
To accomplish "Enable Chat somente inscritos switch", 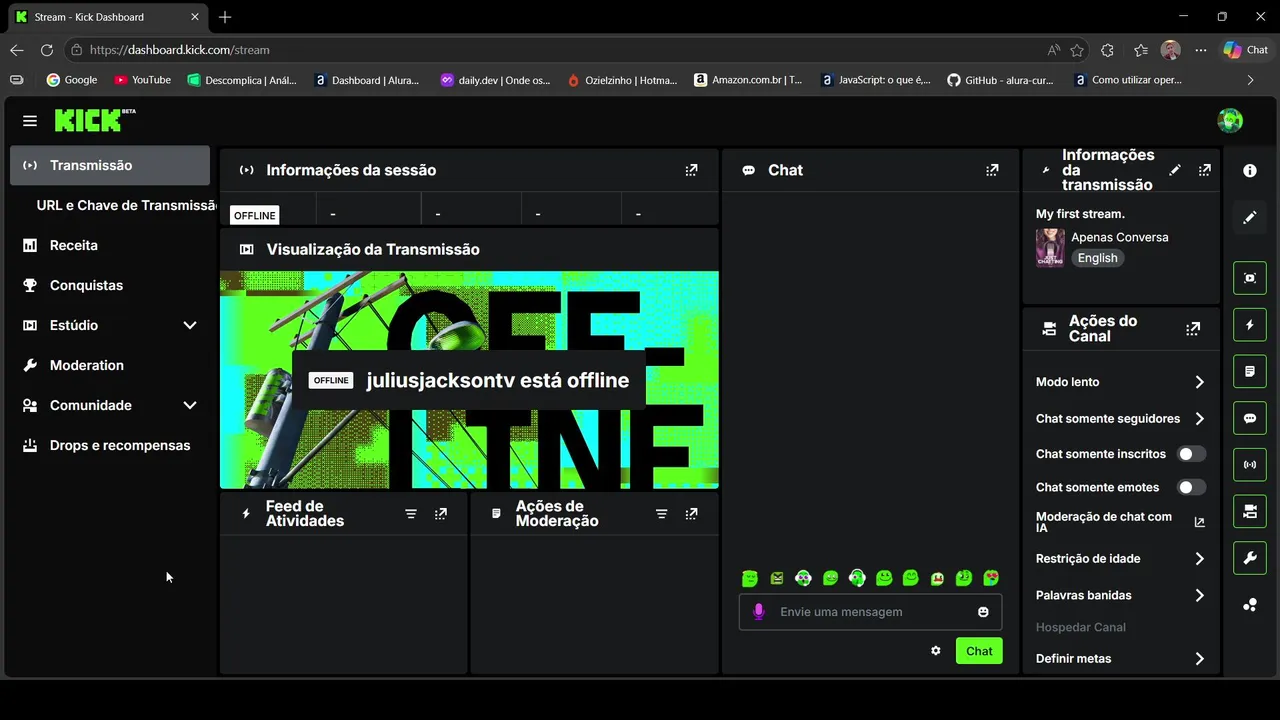I will point(1191,454).
